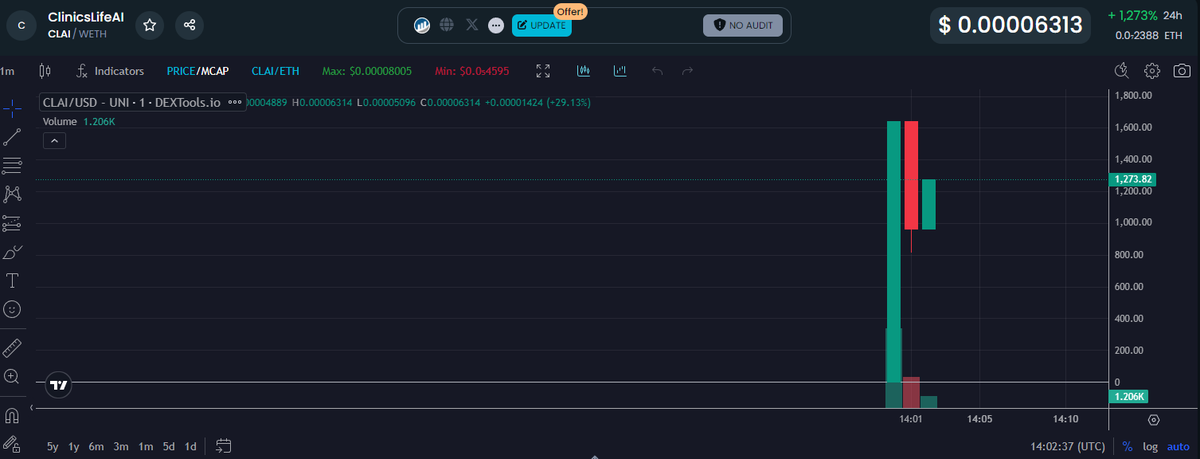
Task: Open the website globe icon
Action: tap(447, 25)
